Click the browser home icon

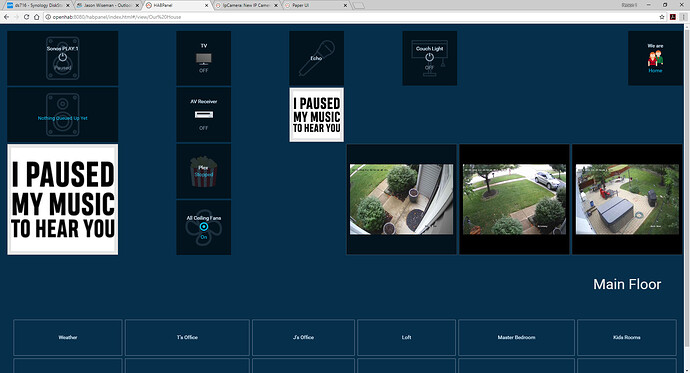point(37,17)
